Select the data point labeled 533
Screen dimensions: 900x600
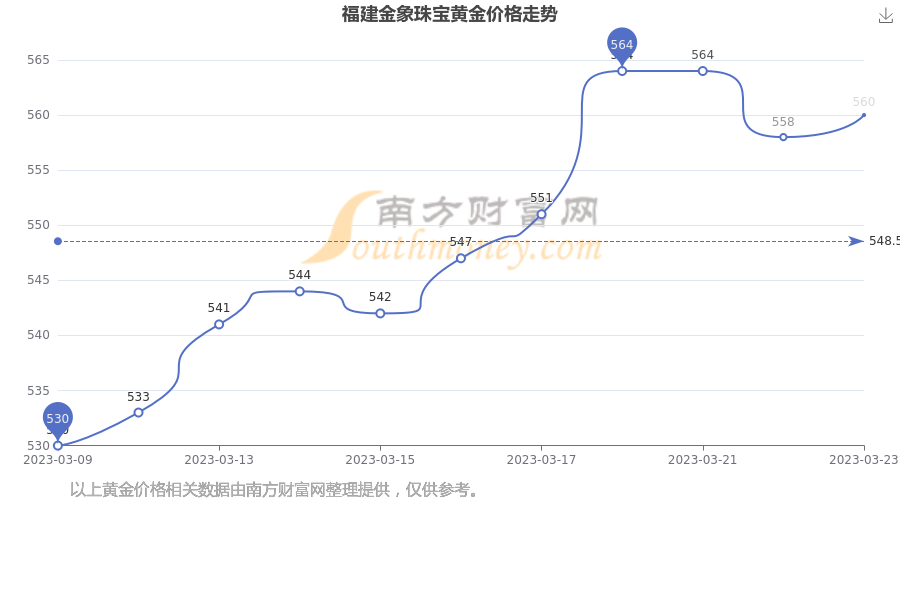[x=138, y=413]
